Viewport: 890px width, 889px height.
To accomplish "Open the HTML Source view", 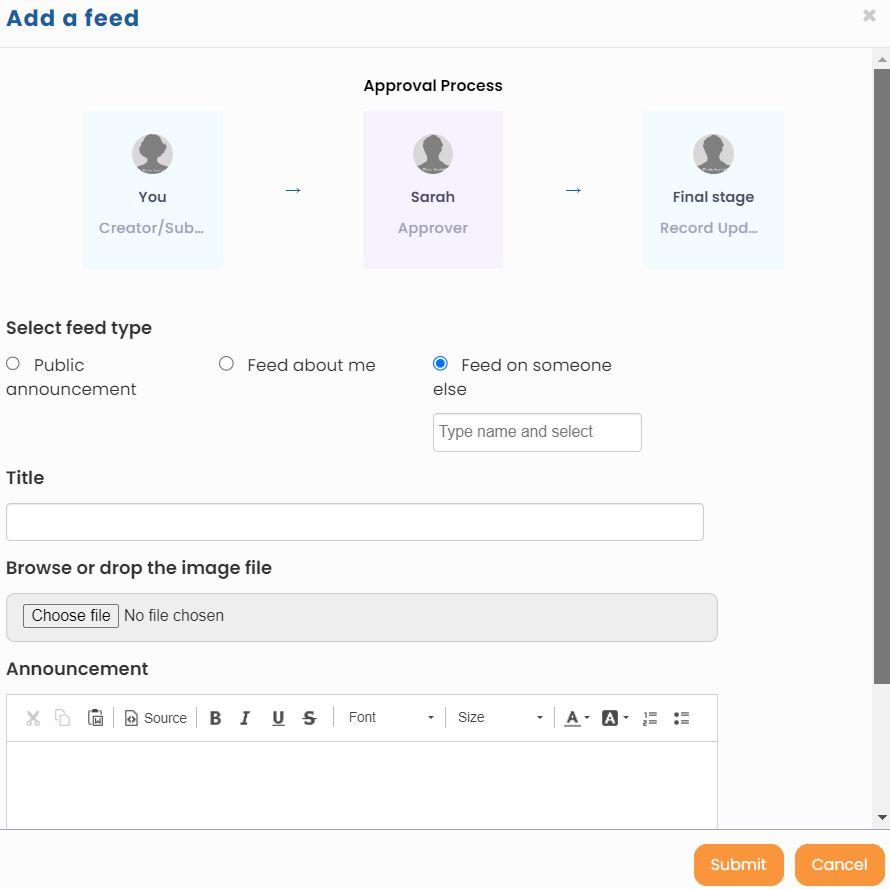I will (155, 717).
